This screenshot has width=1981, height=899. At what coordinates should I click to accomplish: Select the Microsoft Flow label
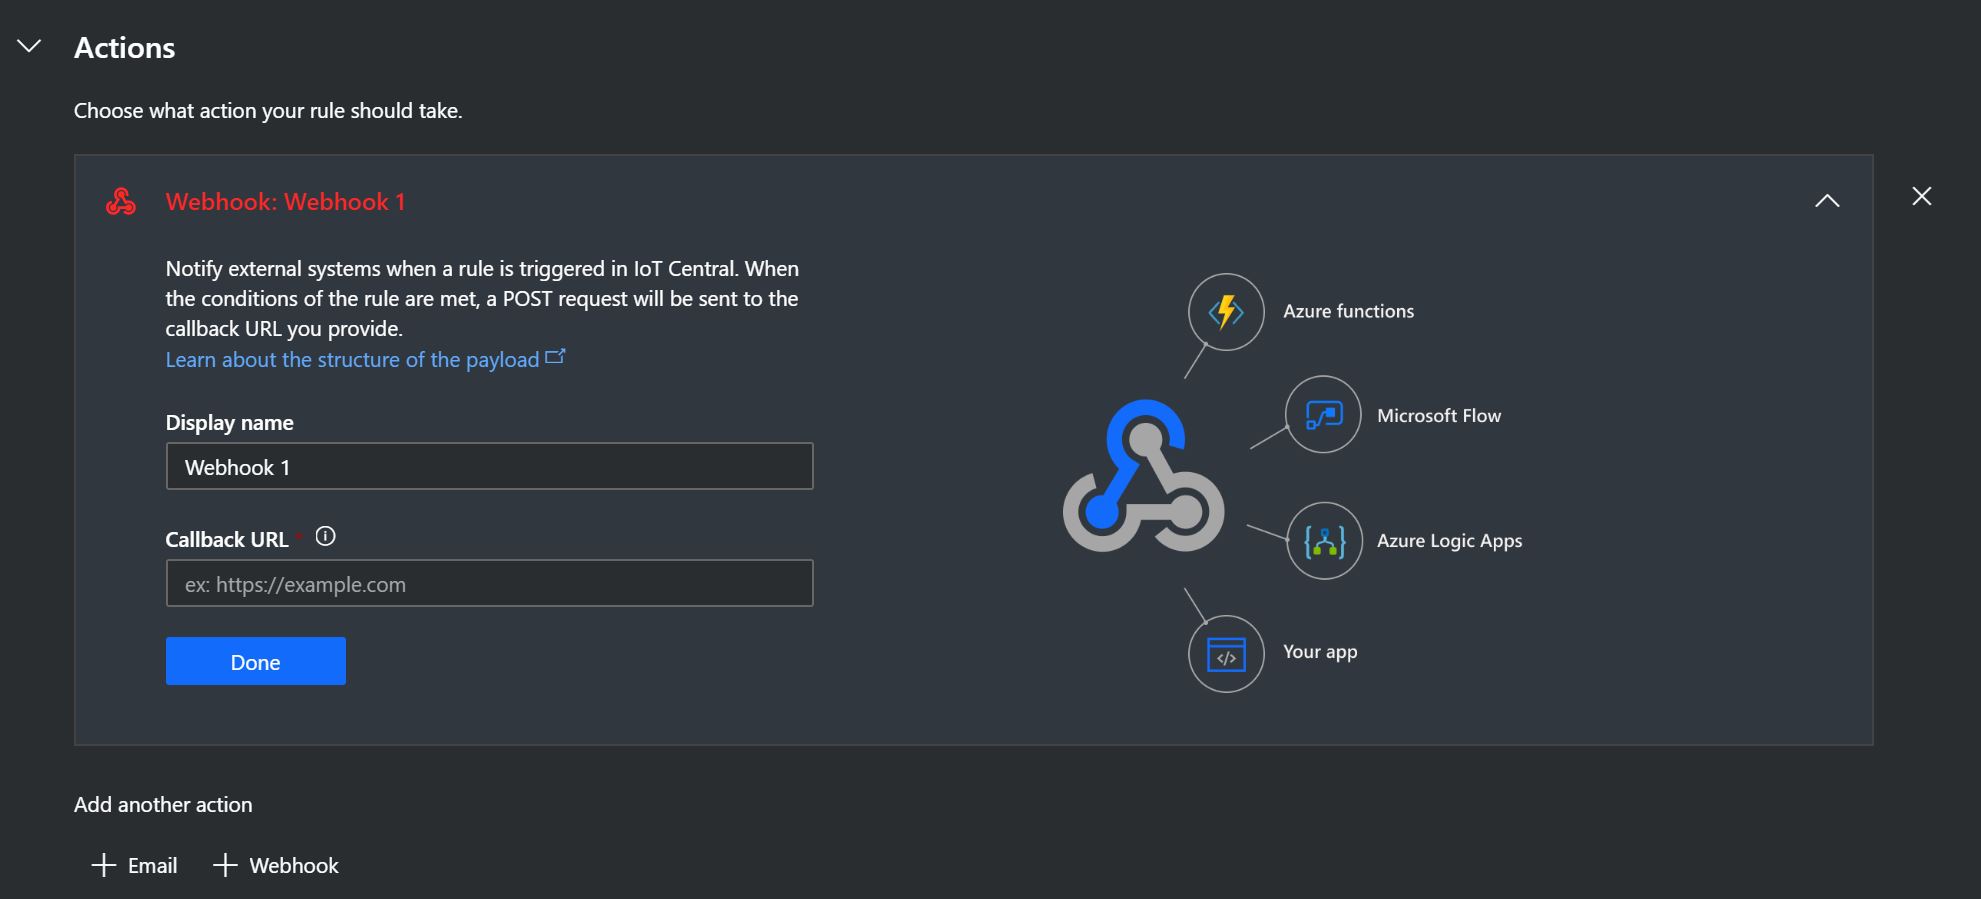click(x=1439, y=415)
